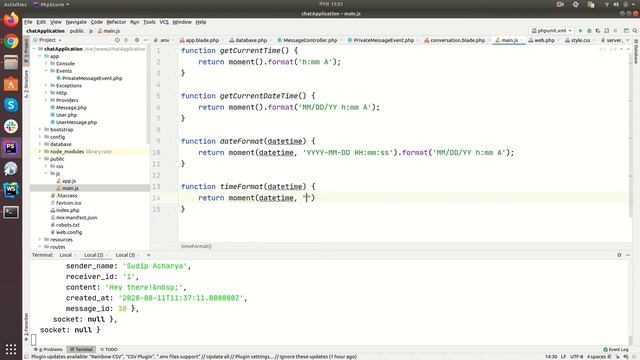The width and height of the screenshot is (640, 360).
Task: Open Favorites side tool window
Action: coord(27,327)
